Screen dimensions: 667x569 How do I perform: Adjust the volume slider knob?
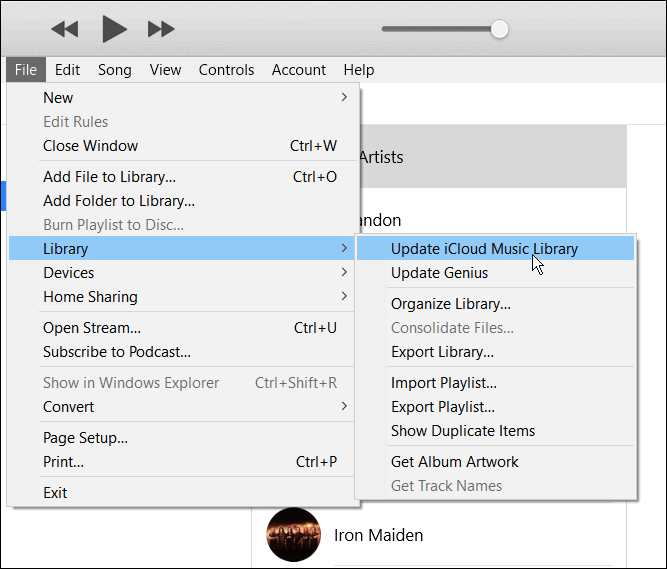[499, 29]
